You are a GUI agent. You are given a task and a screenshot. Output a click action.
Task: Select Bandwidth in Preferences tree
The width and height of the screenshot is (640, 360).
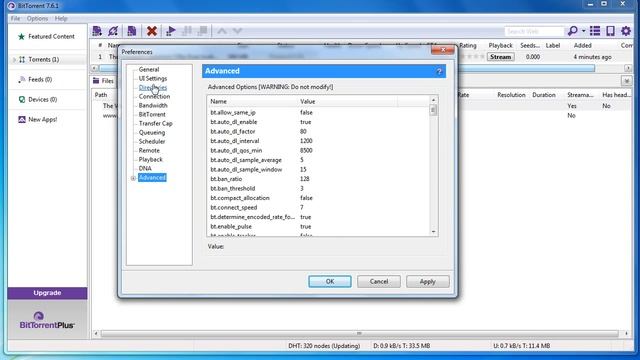pos(153,105)
